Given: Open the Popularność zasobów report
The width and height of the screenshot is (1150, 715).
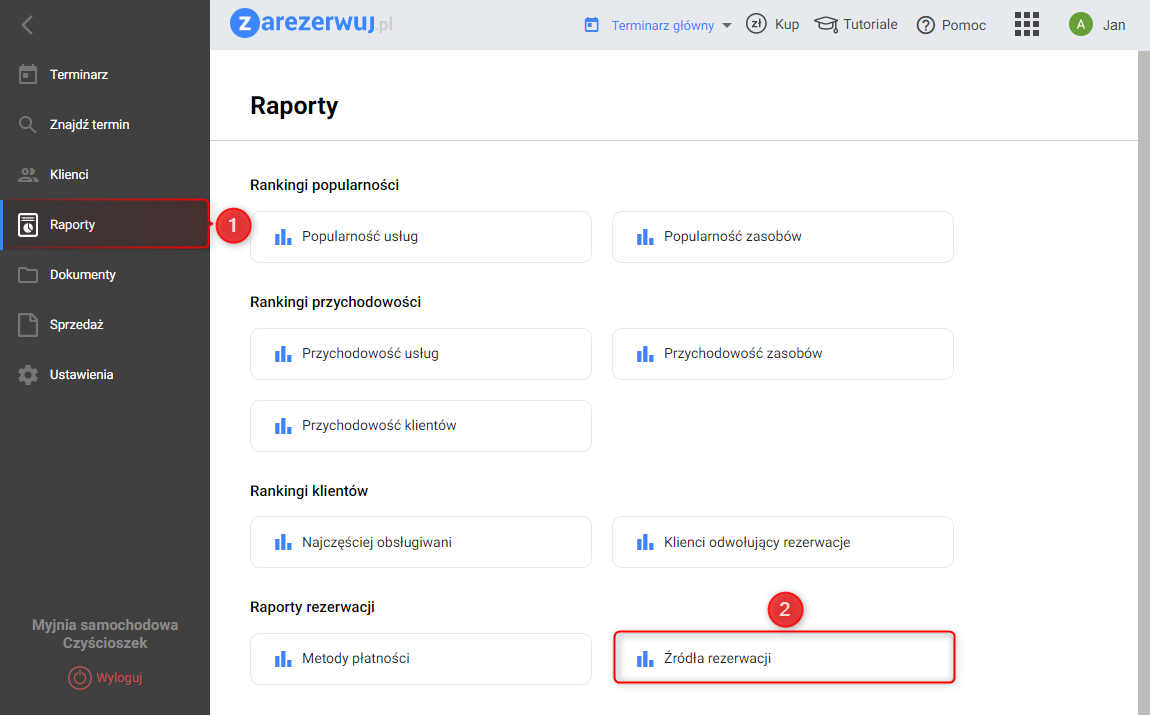Looking at the screenshot, I should (783, 237).
